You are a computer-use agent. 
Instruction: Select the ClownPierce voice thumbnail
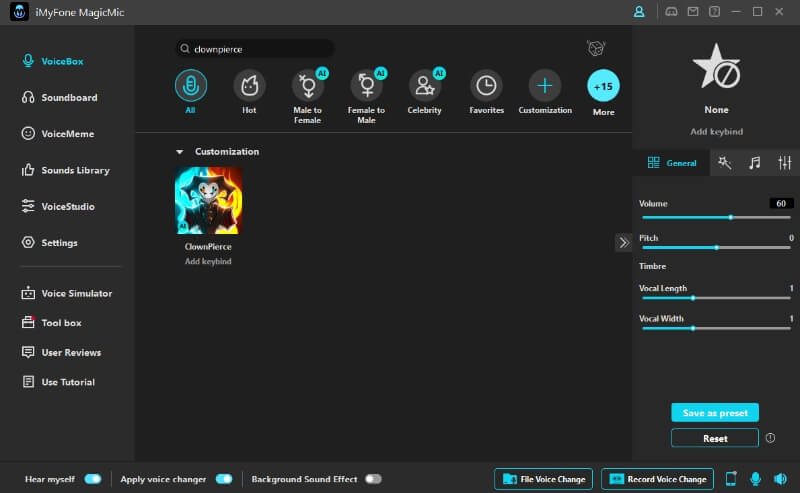point(209,201)
